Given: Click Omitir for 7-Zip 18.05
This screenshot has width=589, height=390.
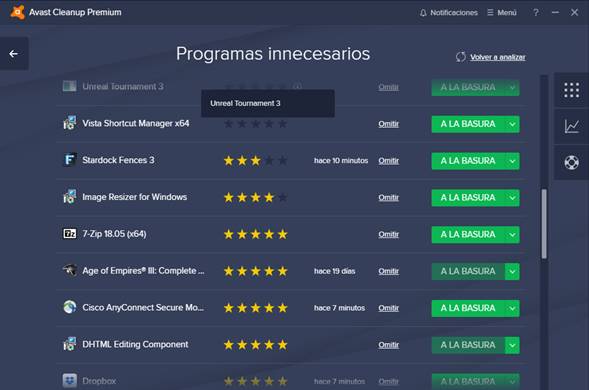Looking at the screenshot, I should click(388, 234).
